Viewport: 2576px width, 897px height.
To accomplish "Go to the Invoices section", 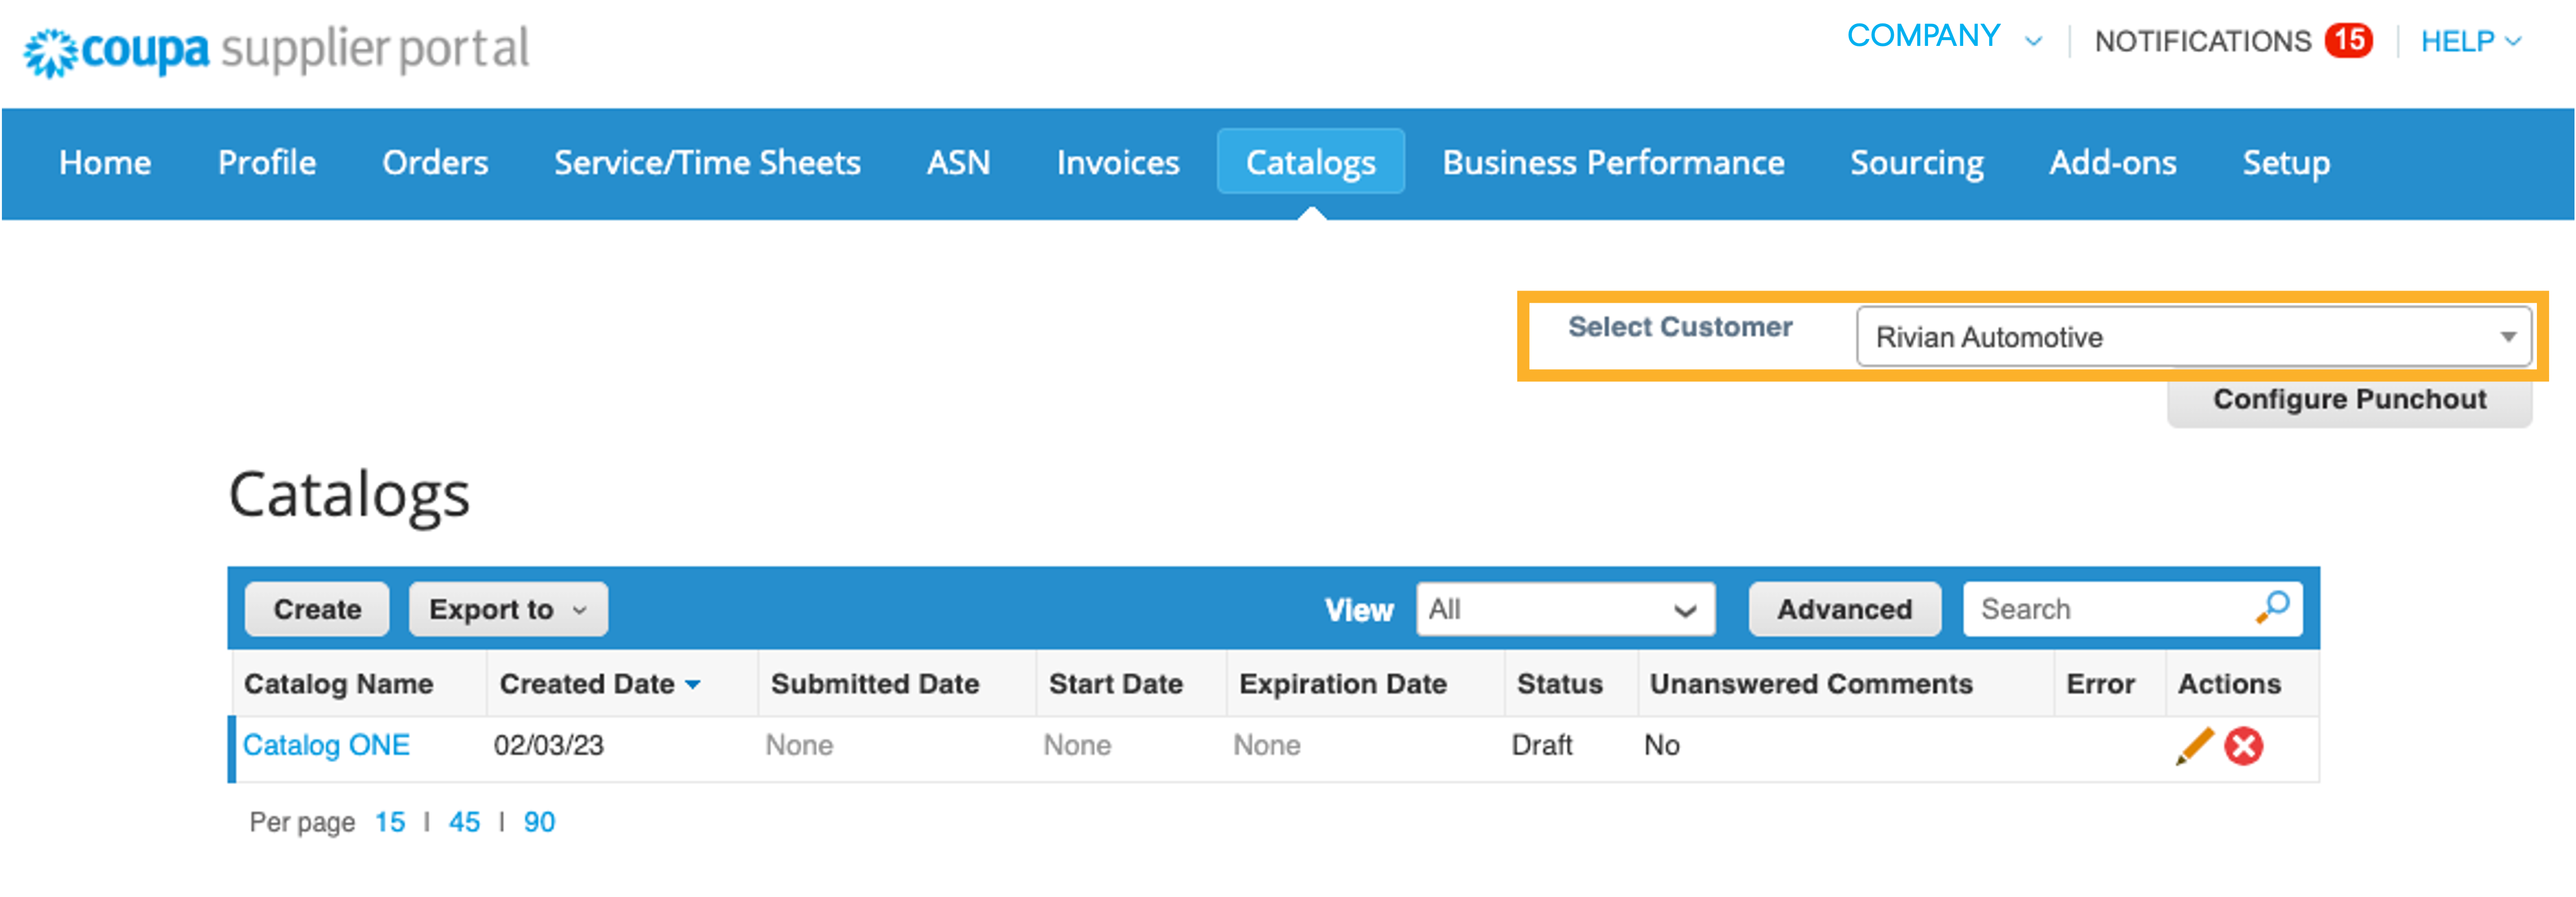I will (x=1117, y=162).
